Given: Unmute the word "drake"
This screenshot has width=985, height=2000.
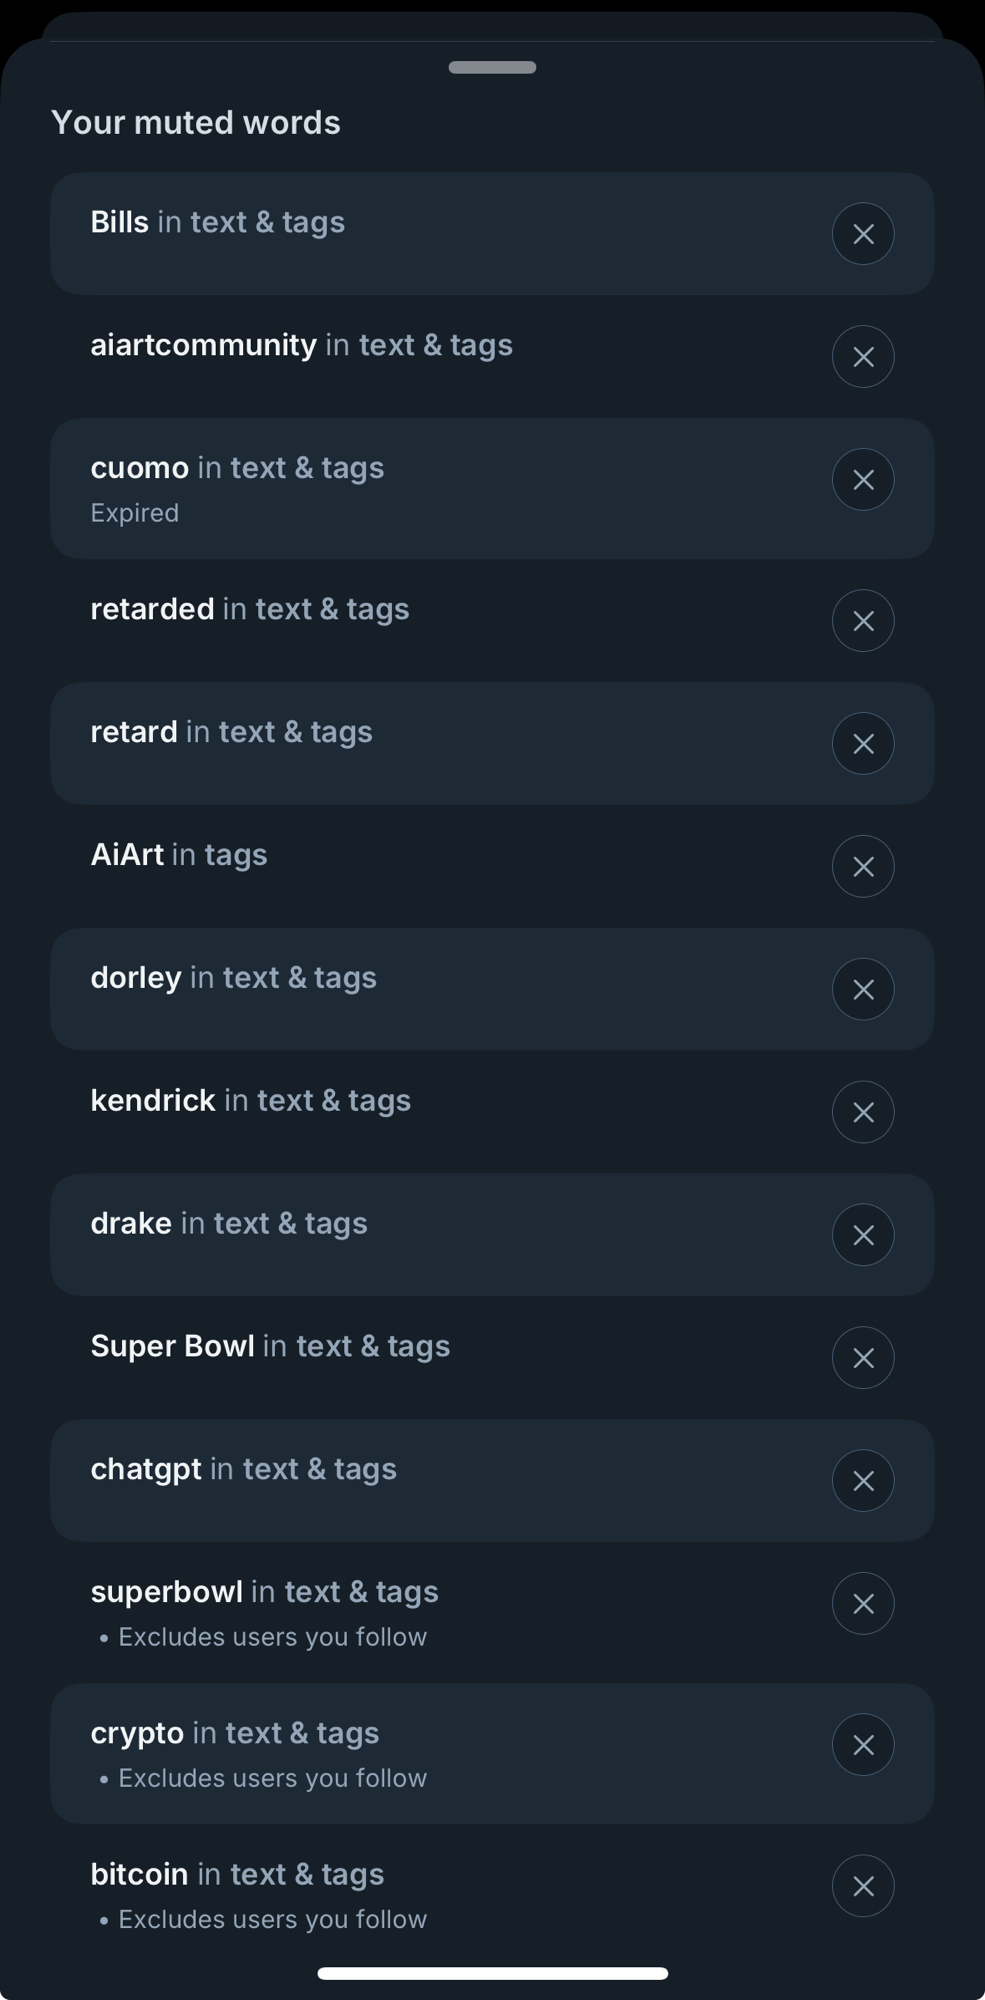Looking at the screenshot, I should 862,1235.
